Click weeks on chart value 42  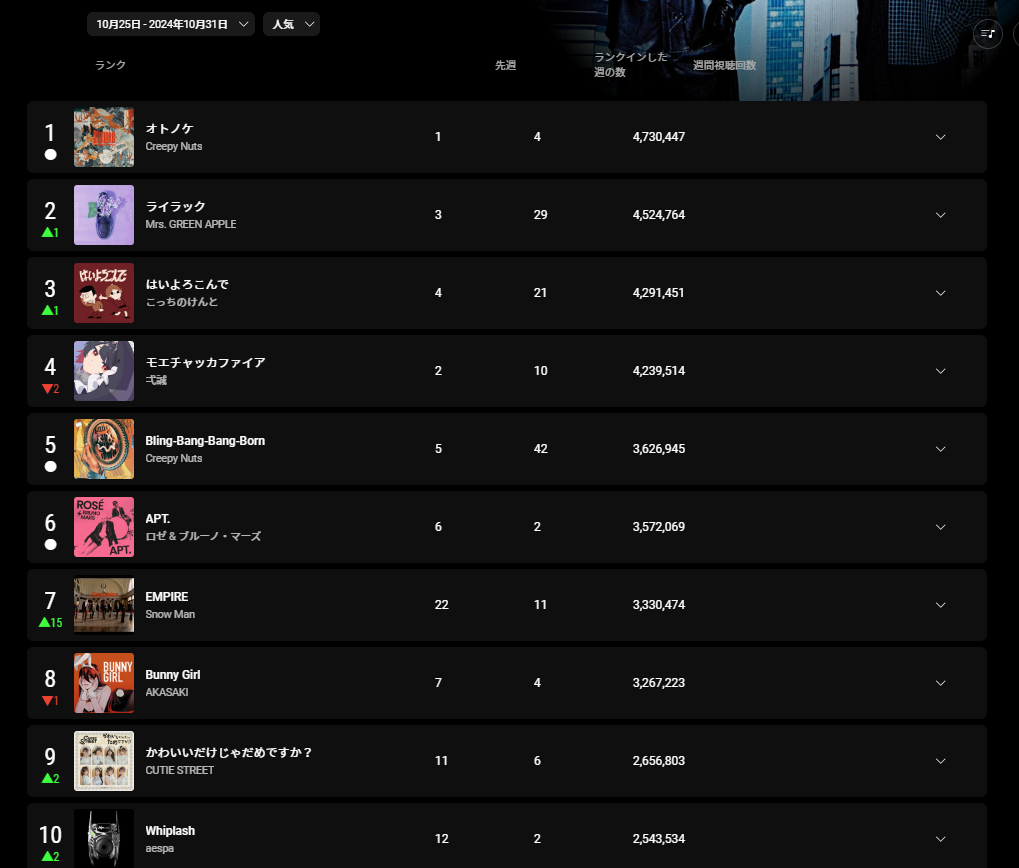pyautogui.click(x=541, y=449)
